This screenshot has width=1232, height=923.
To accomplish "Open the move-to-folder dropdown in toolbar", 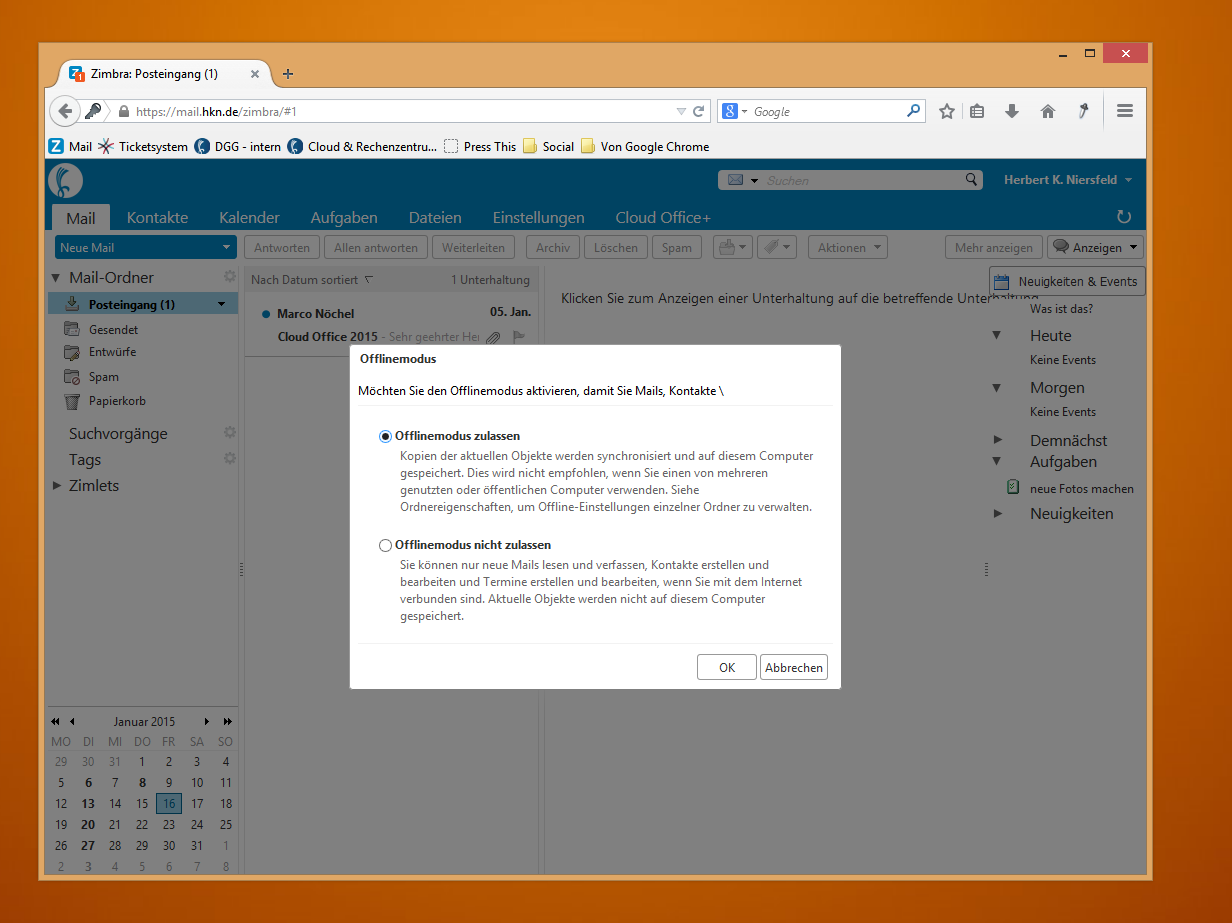I will (x=731, y=247).
